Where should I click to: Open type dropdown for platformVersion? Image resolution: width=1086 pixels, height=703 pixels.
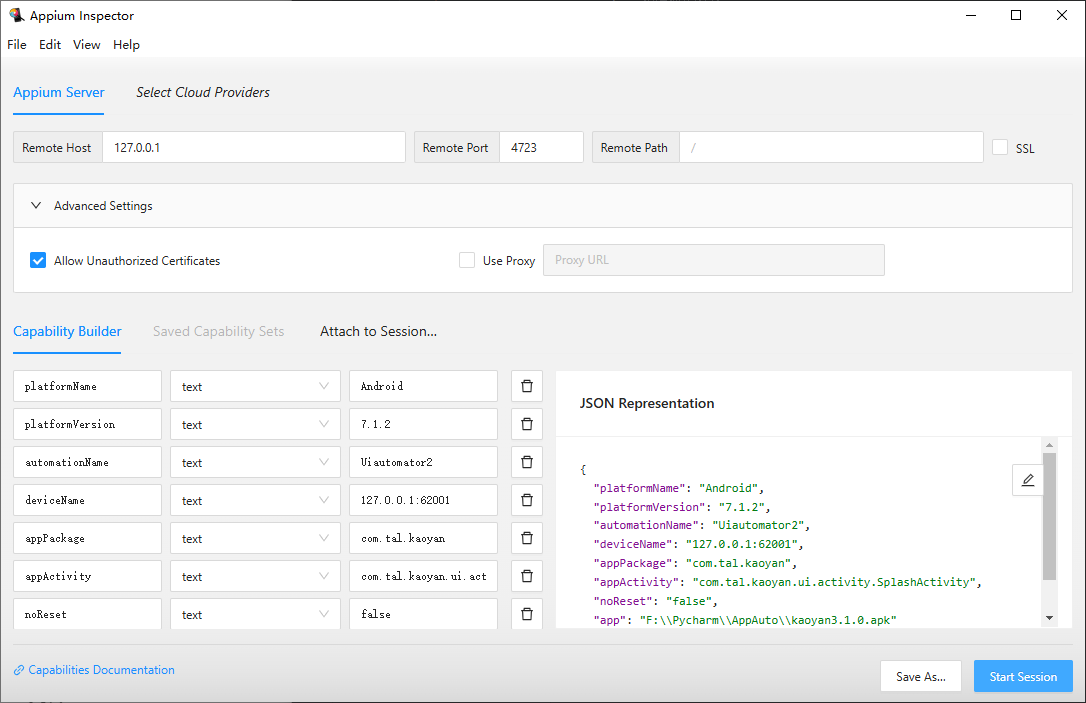coord(256,424)
